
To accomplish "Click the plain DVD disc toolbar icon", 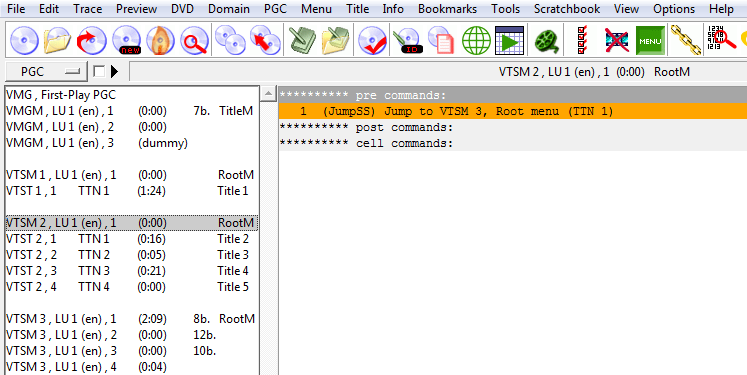I will click(x=24, y=41).
